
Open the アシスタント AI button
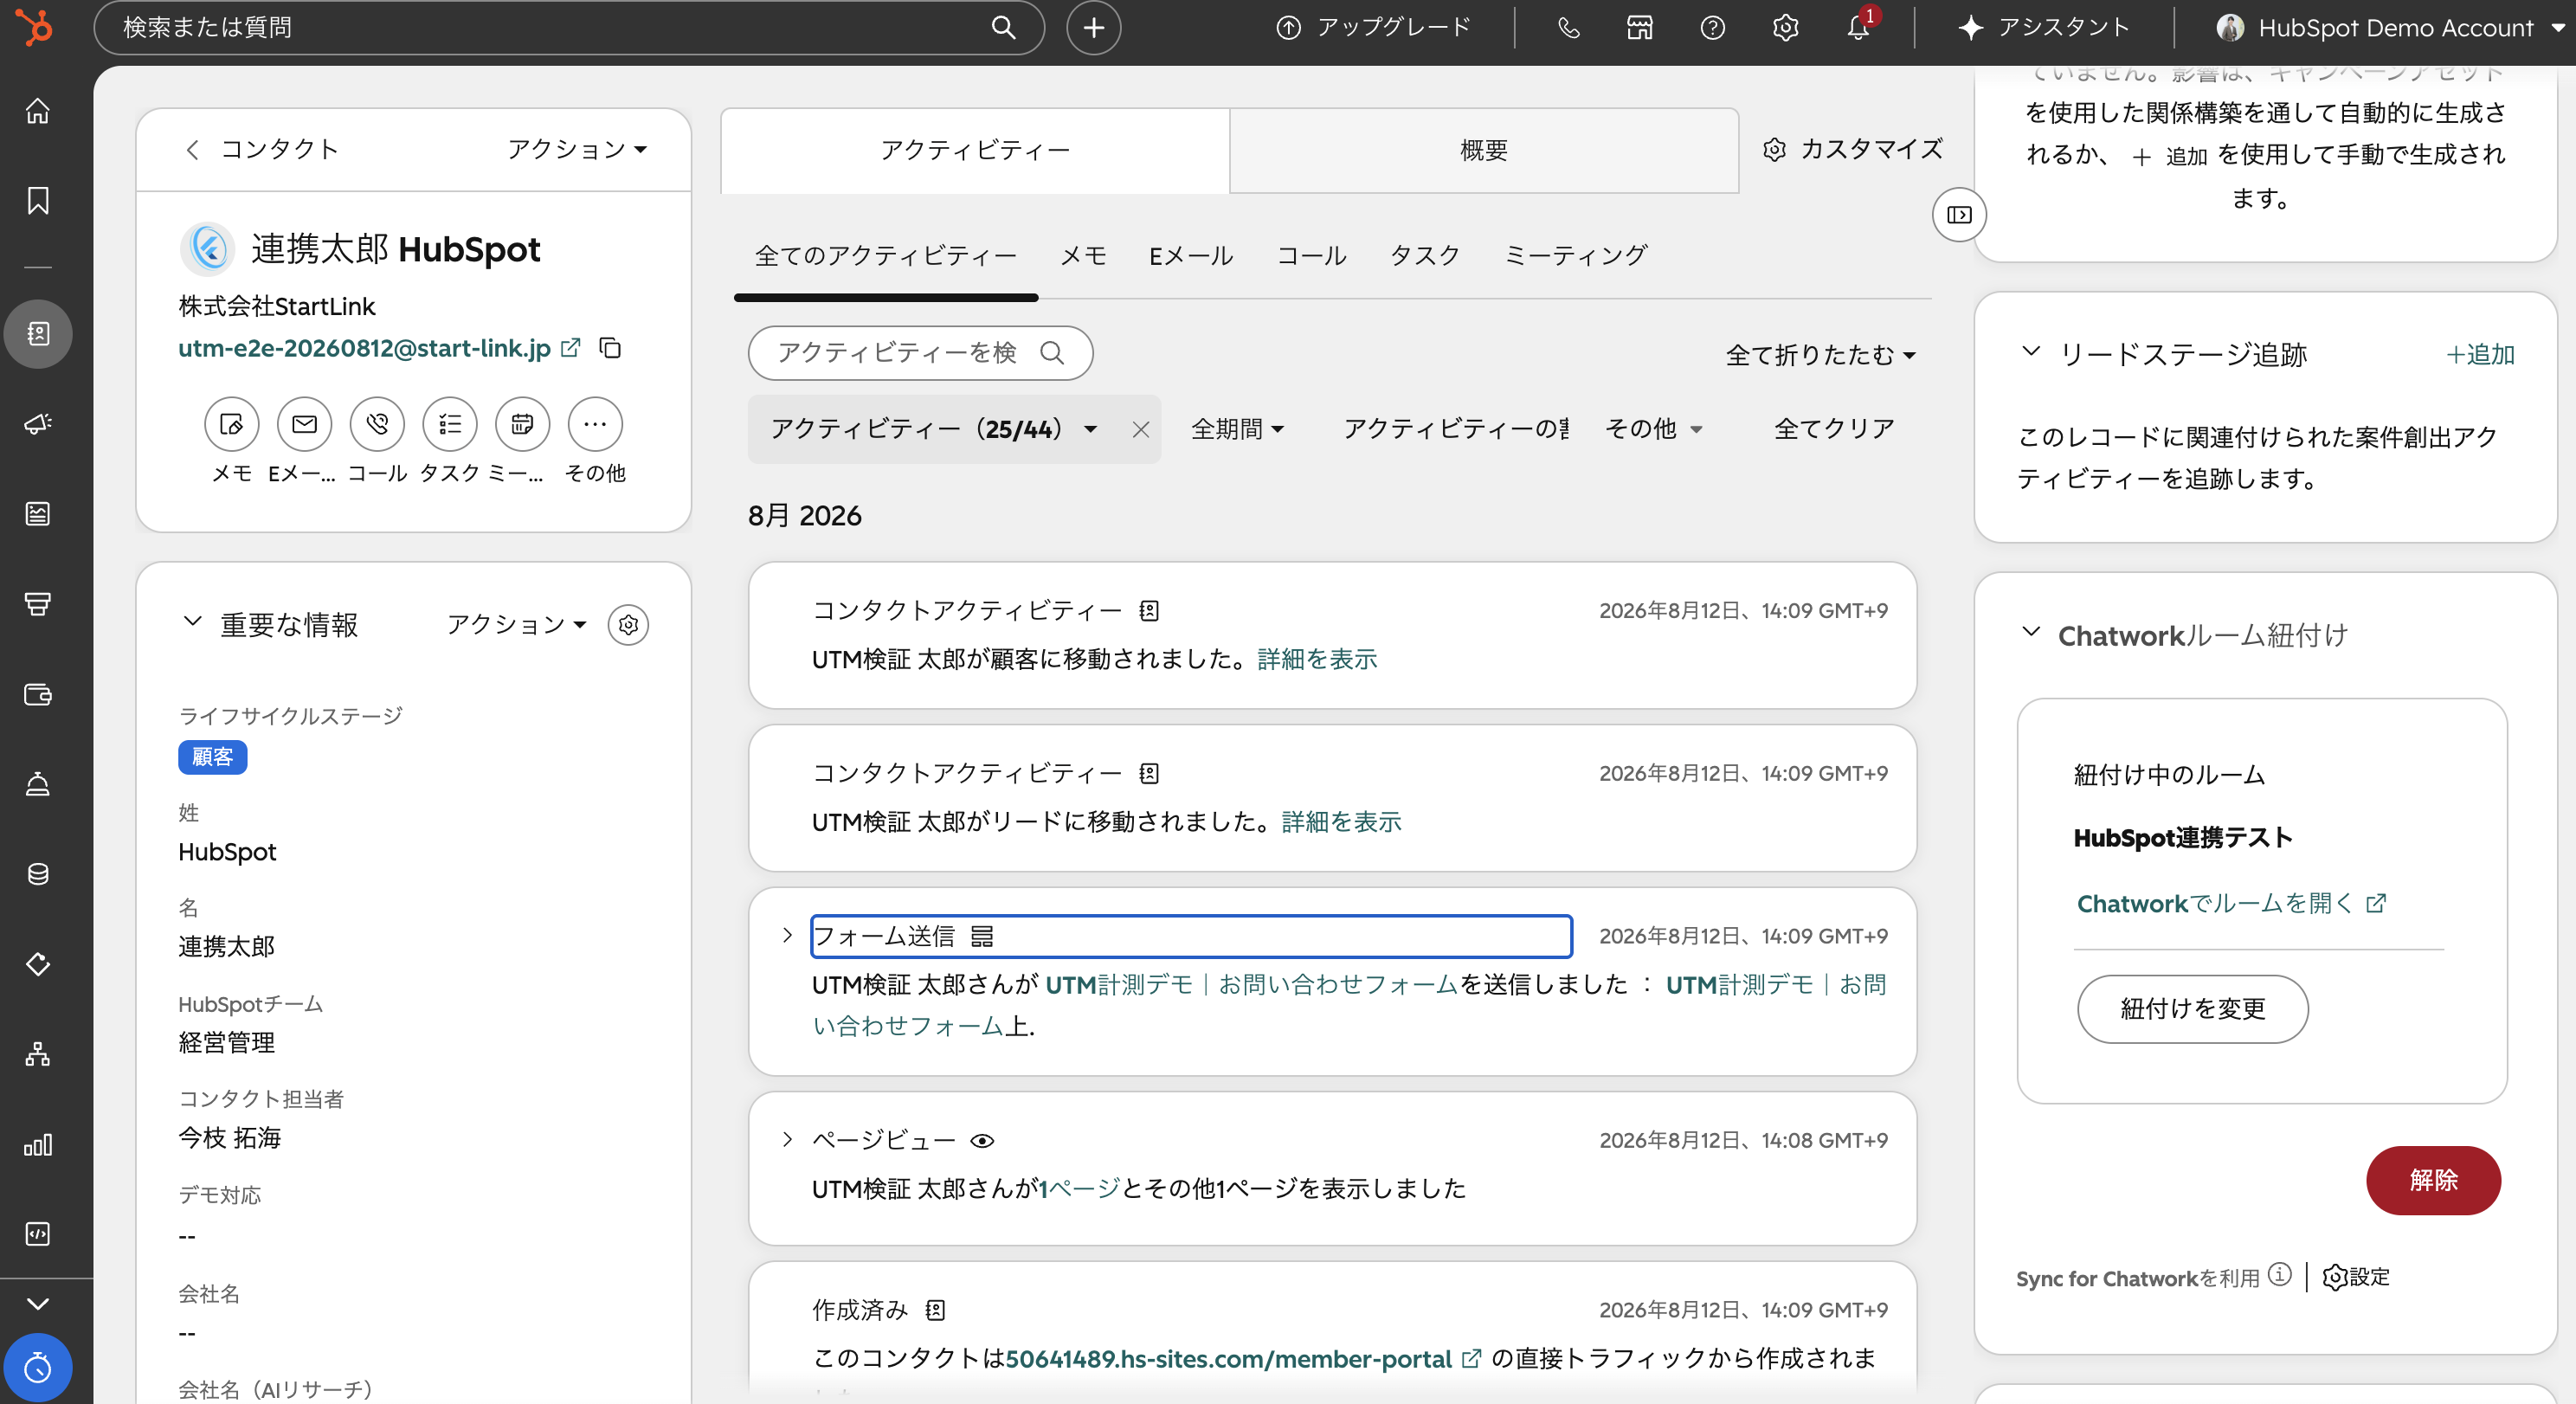2044,27
